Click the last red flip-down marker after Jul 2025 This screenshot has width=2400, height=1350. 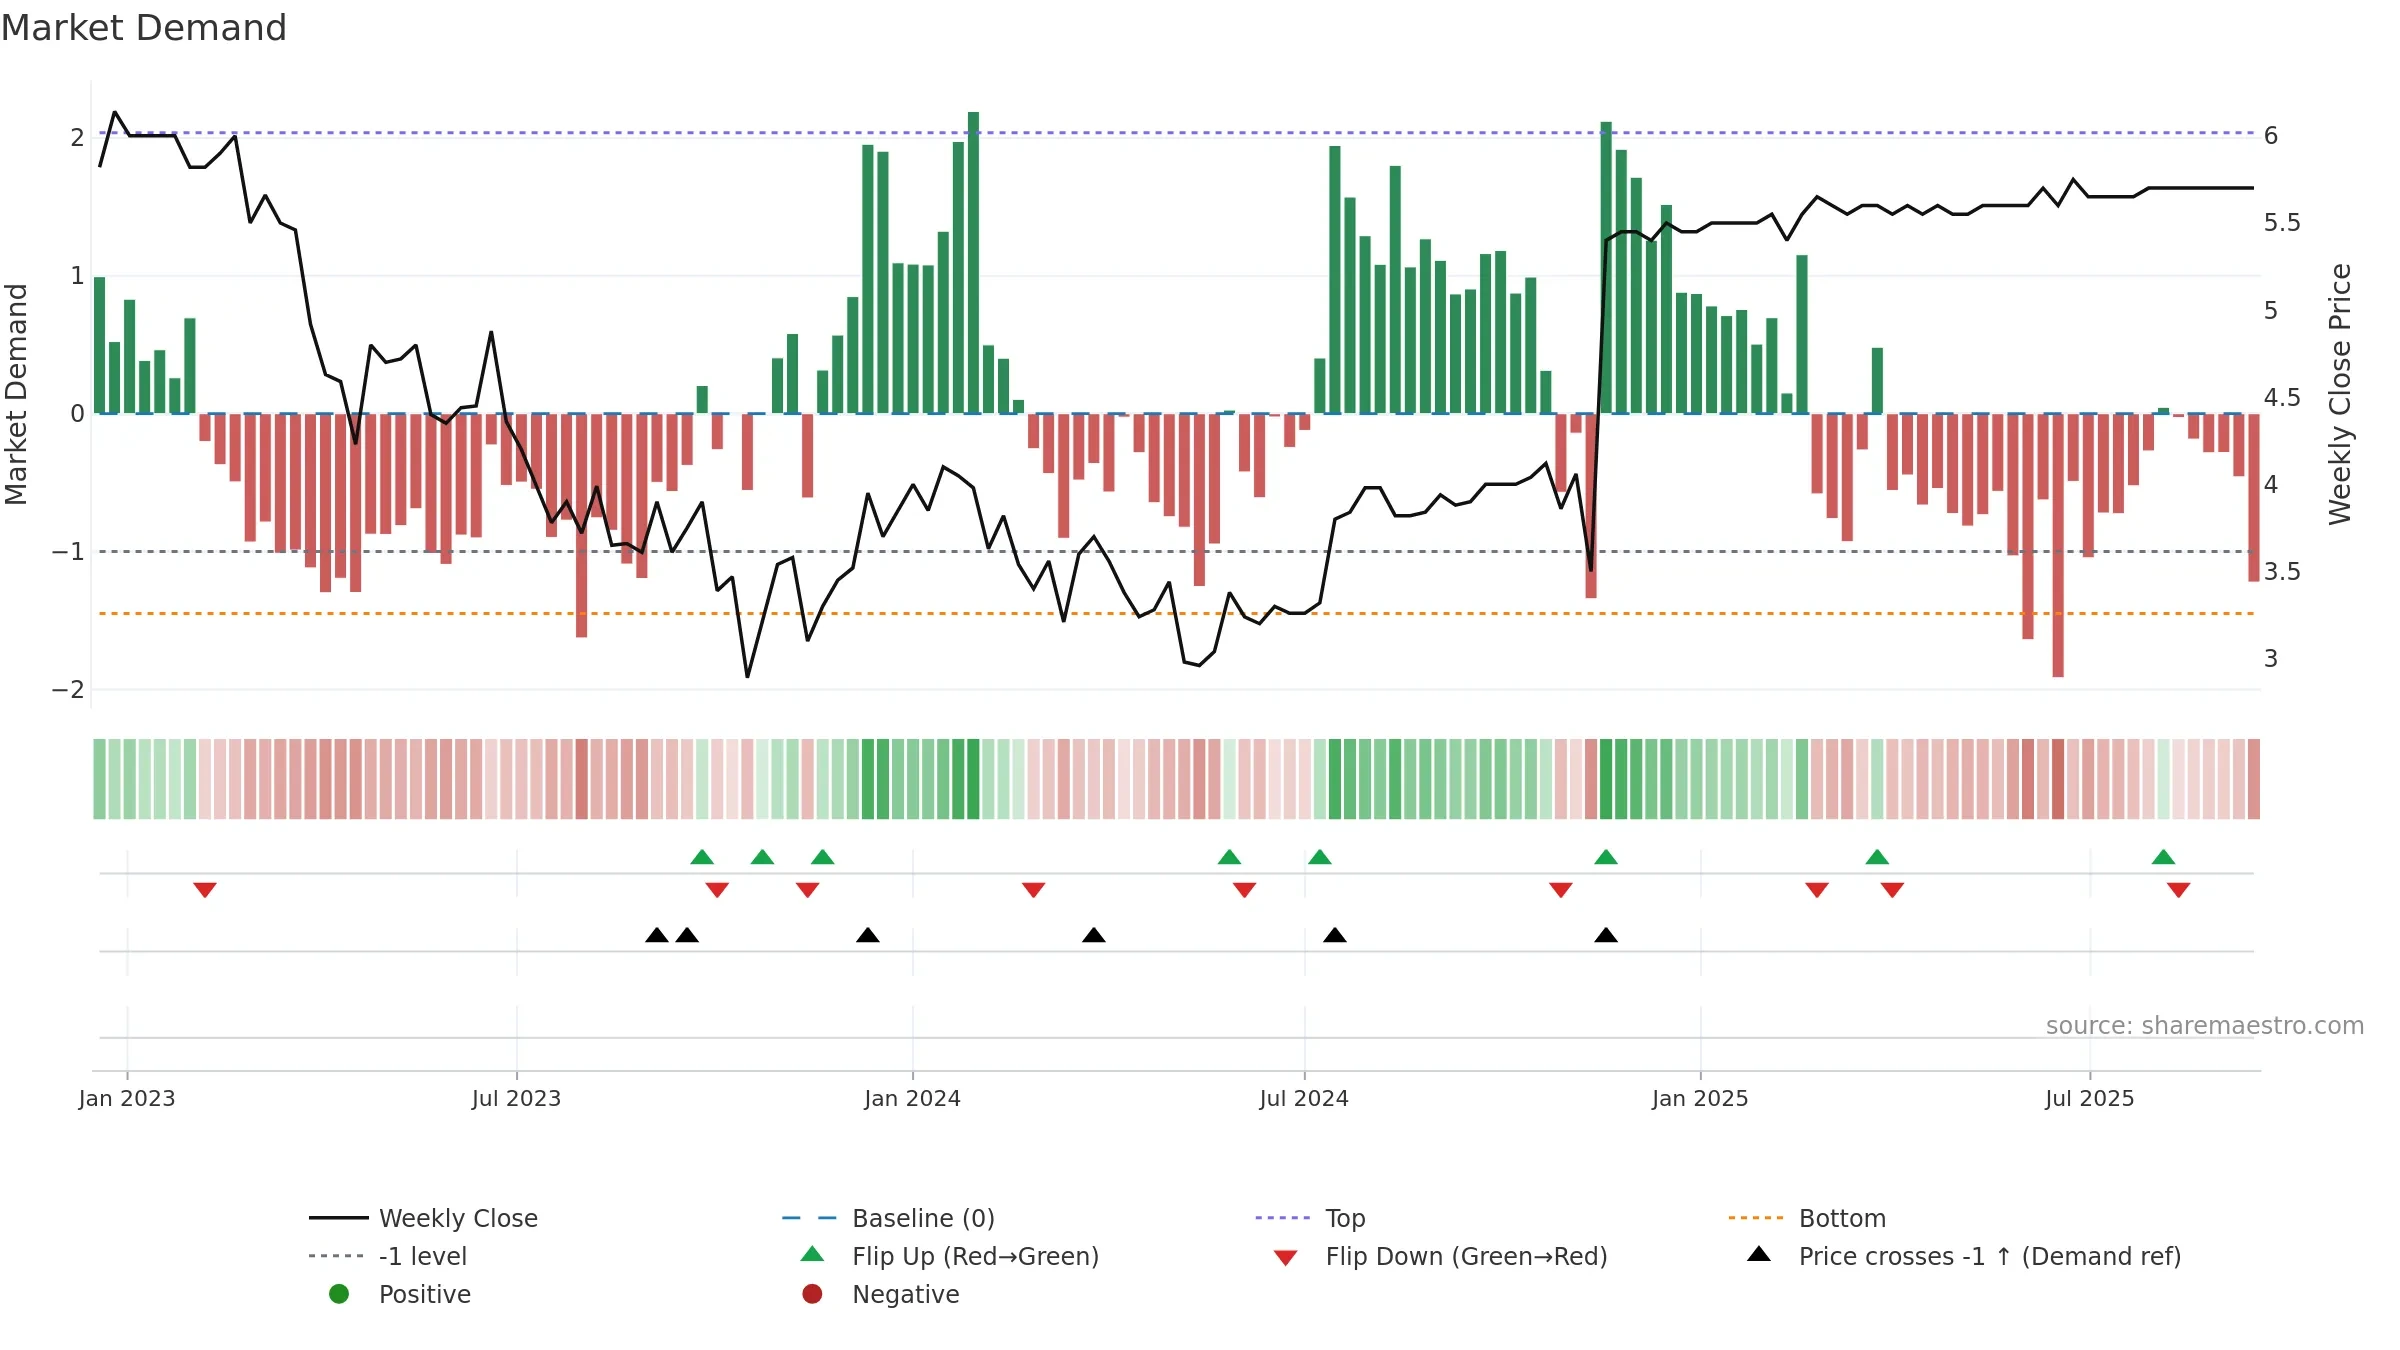[x=2179, y=890]
